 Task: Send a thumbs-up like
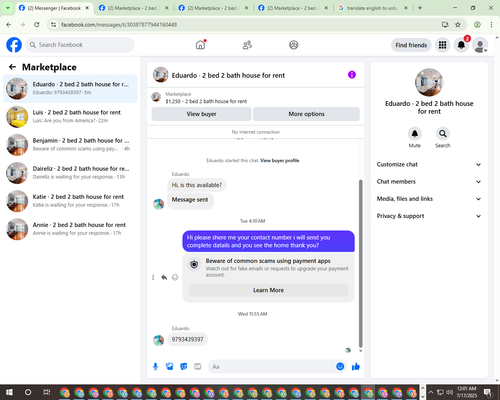coord(356,367)
